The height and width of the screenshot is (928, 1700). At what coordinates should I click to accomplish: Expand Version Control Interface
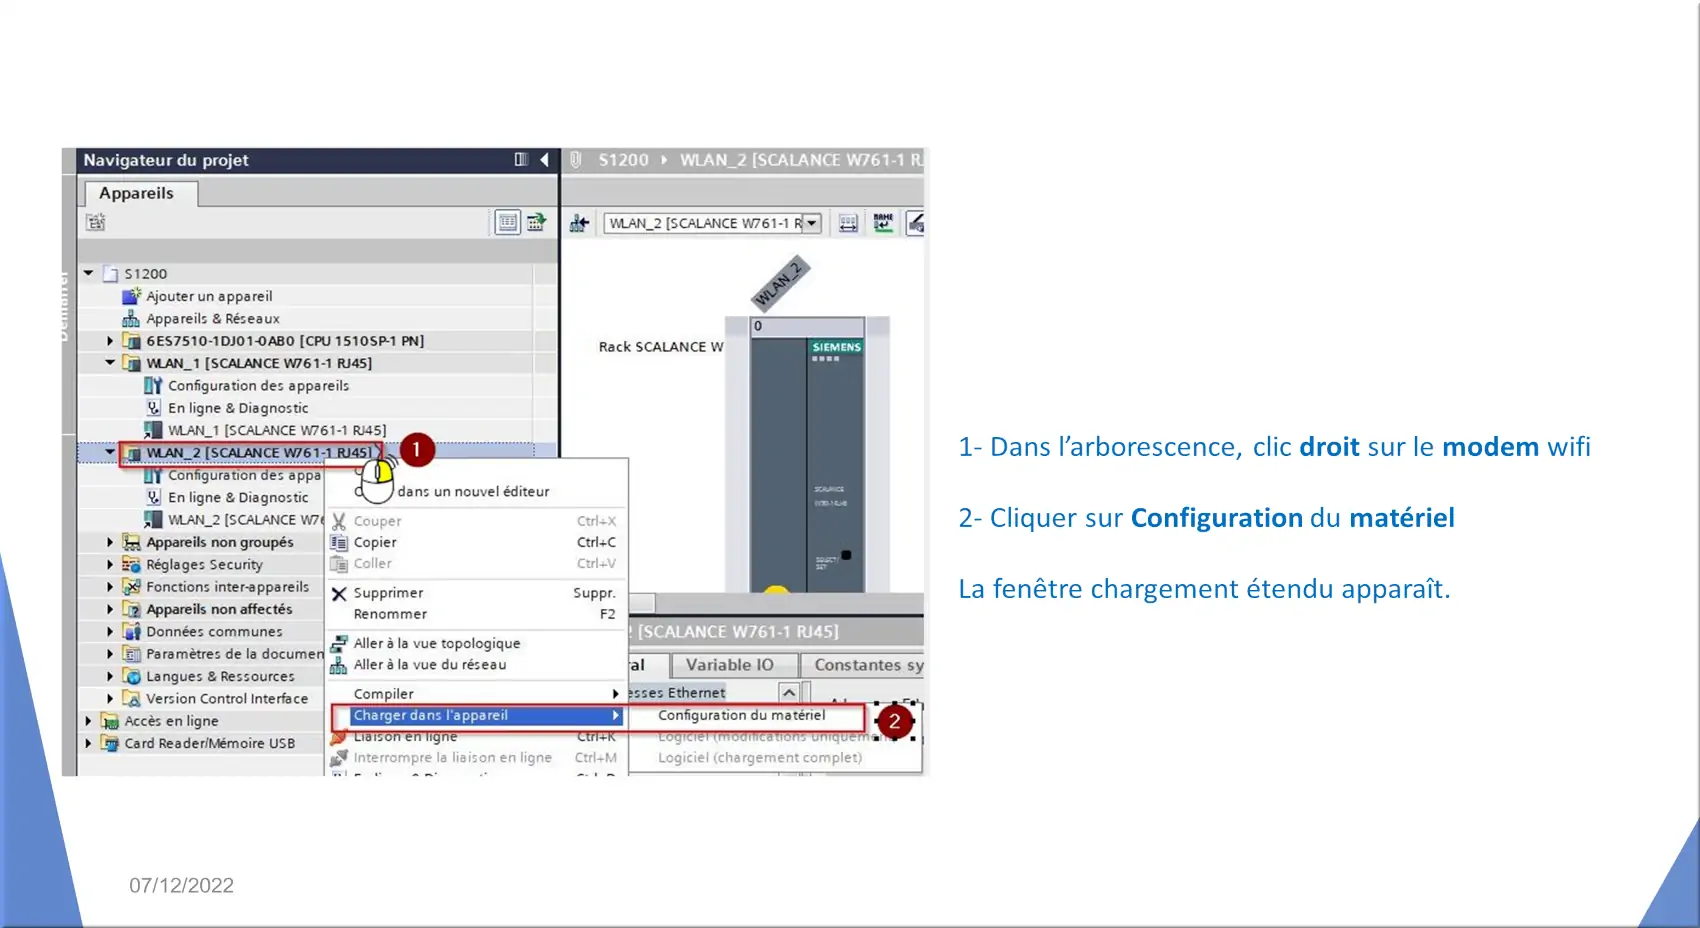click(111, 698)
